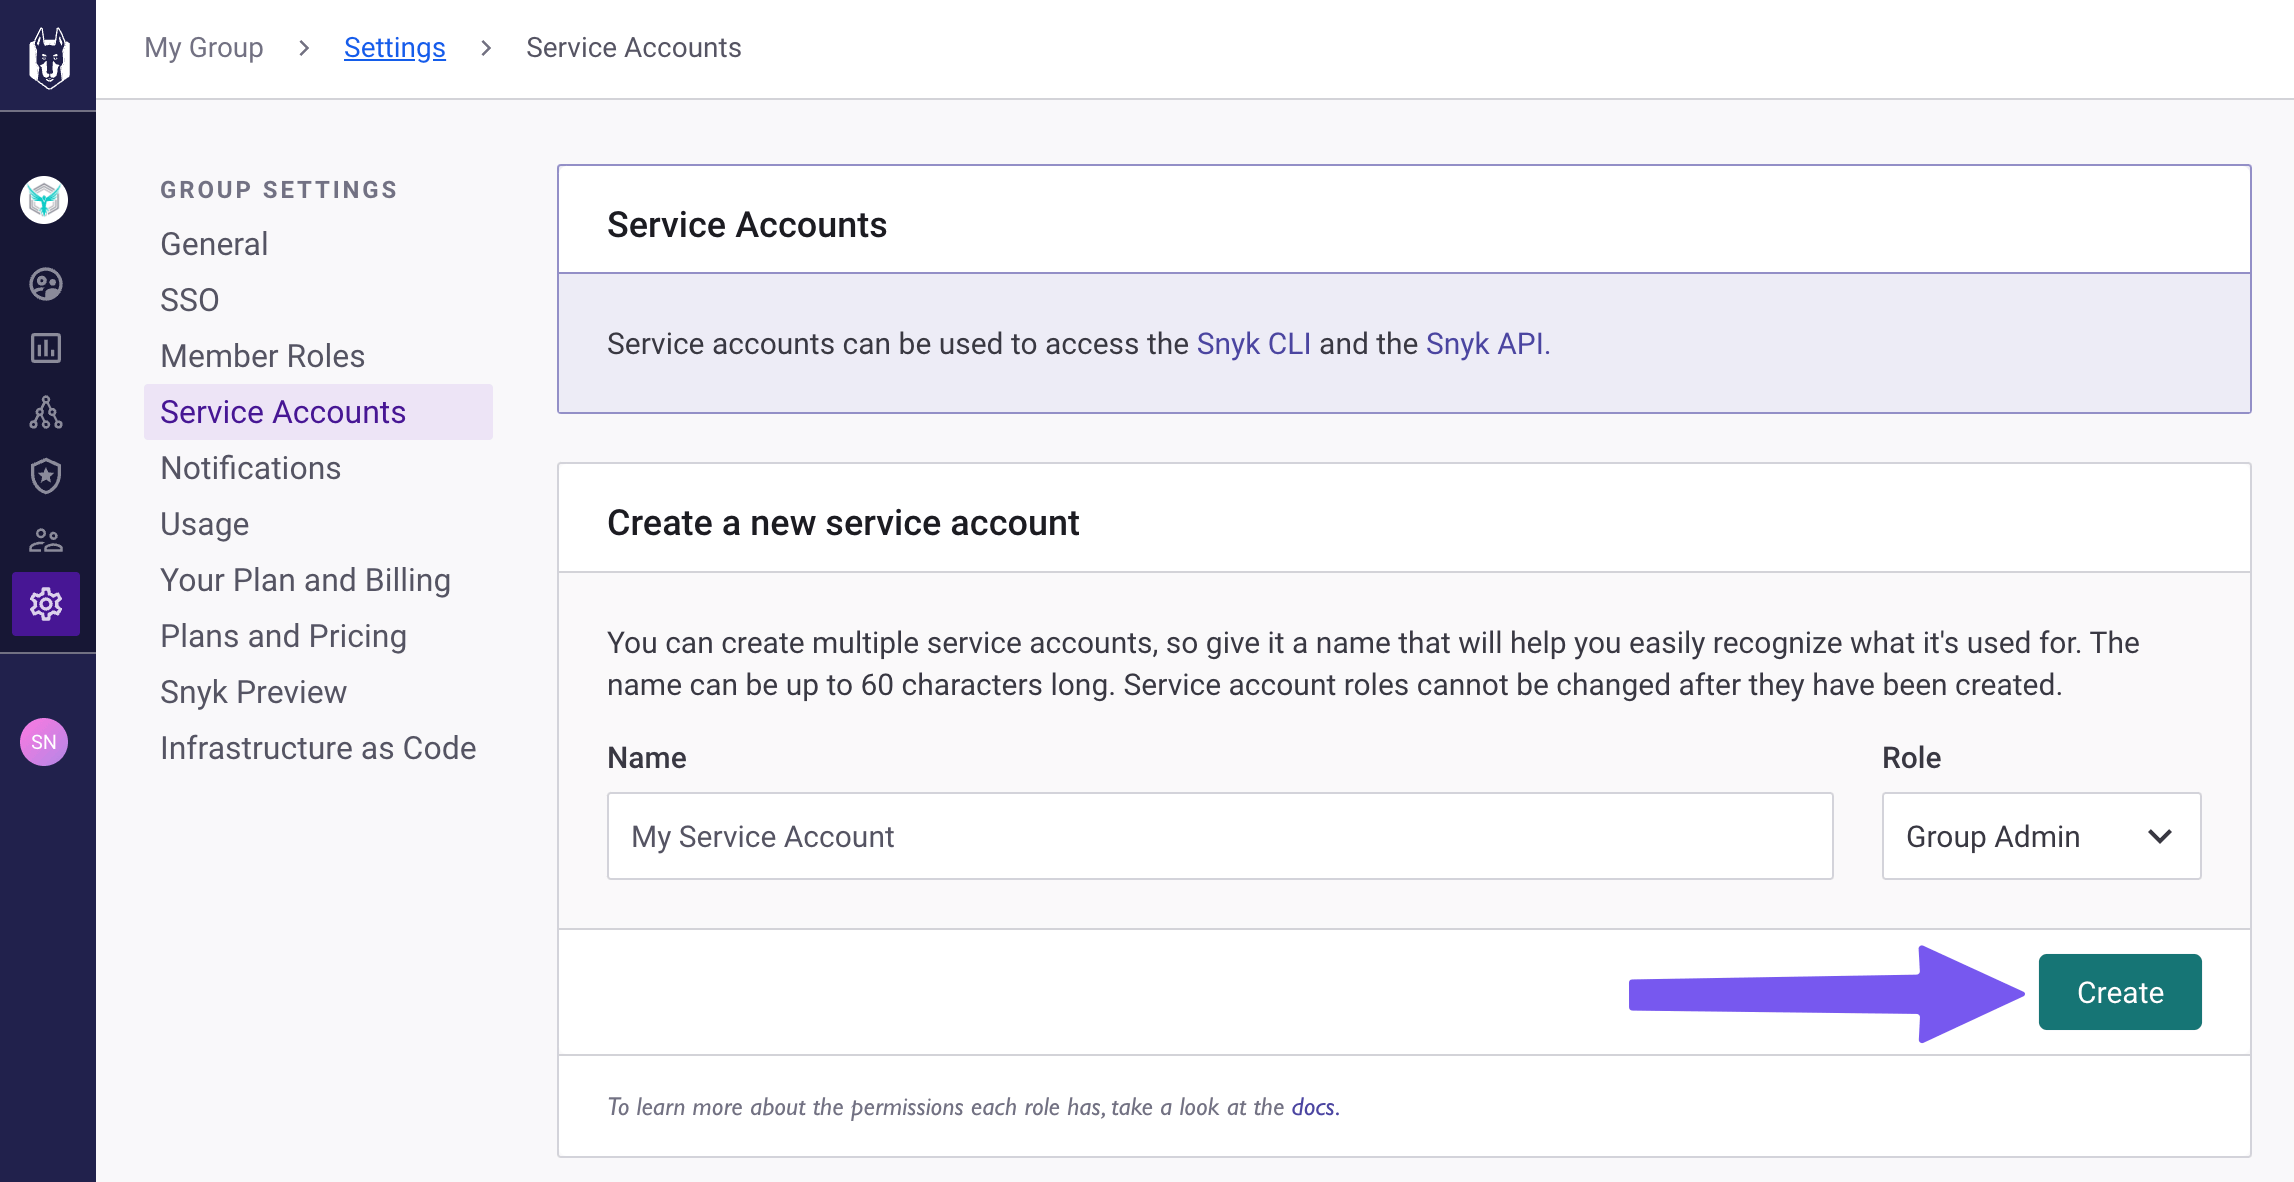Expand the Role dropdown

[x=2040, y=836]
